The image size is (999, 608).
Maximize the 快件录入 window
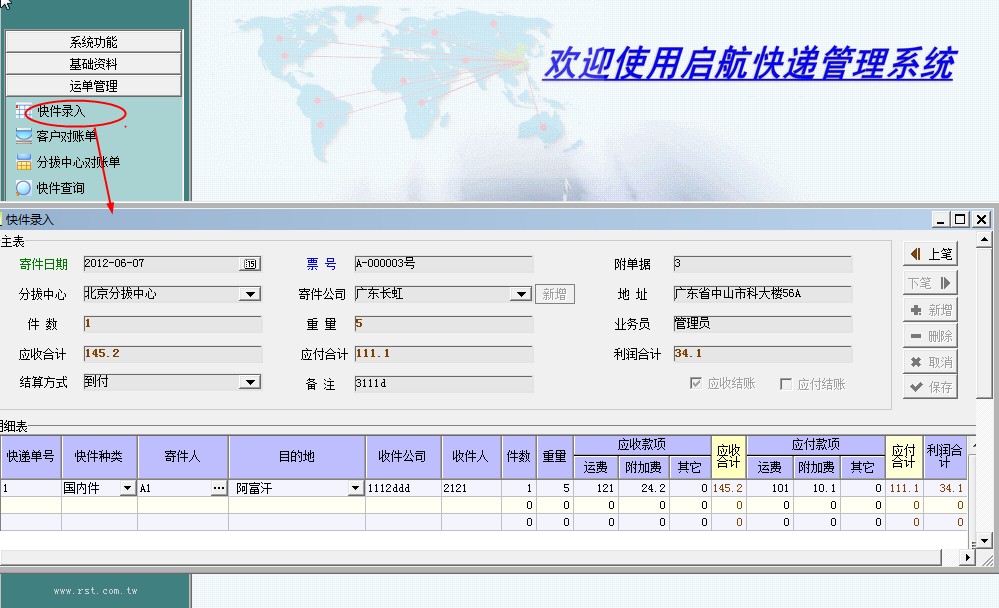(x=960, y=219)
